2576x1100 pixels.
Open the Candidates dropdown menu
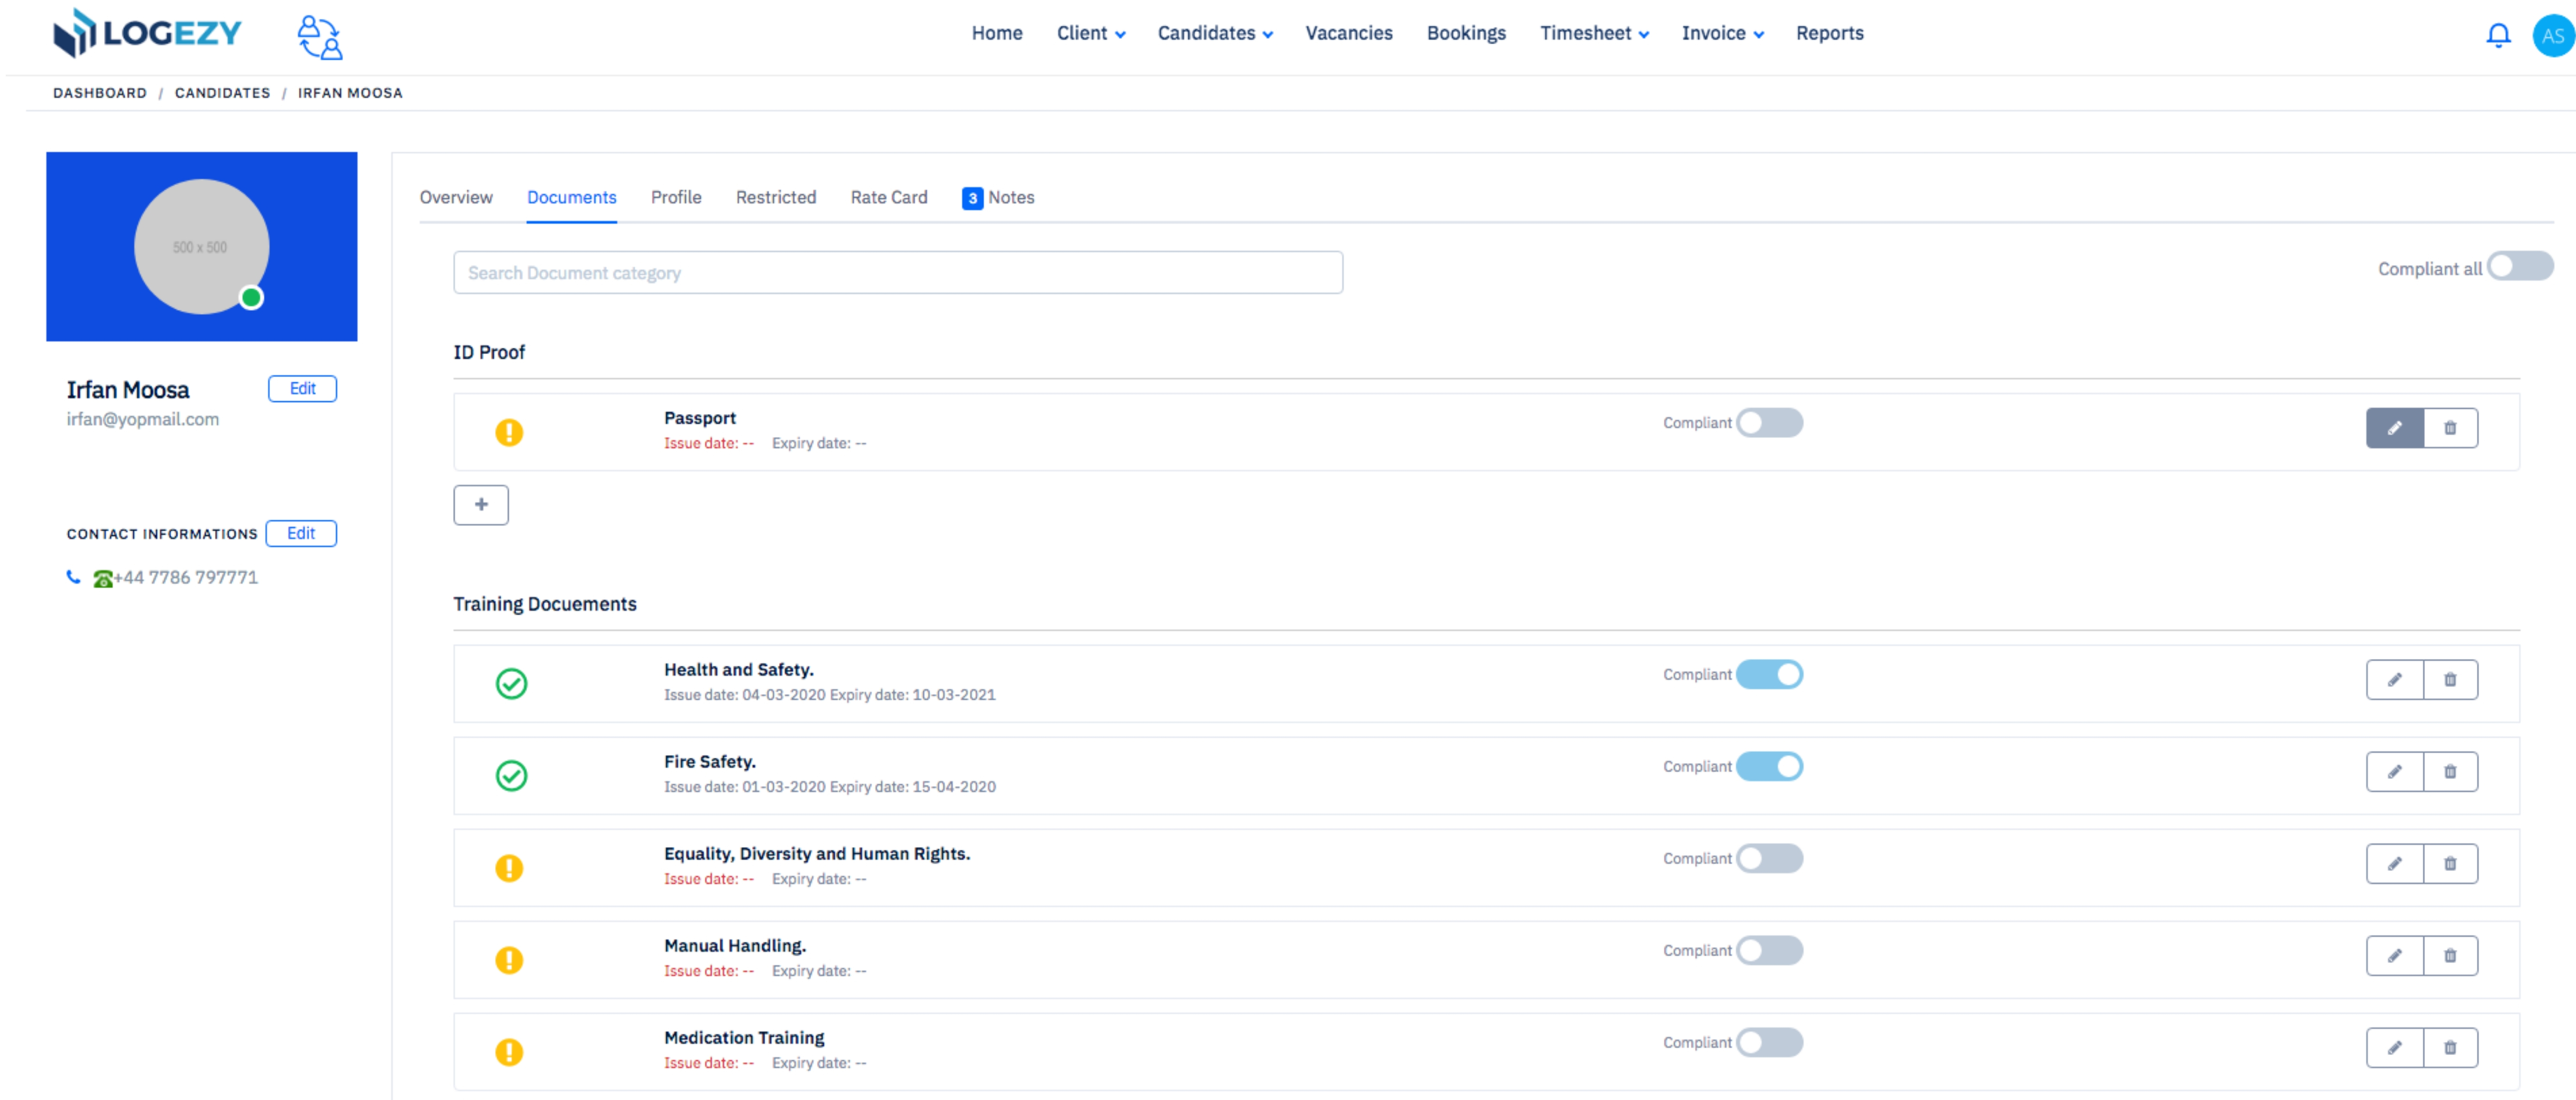1215,33
